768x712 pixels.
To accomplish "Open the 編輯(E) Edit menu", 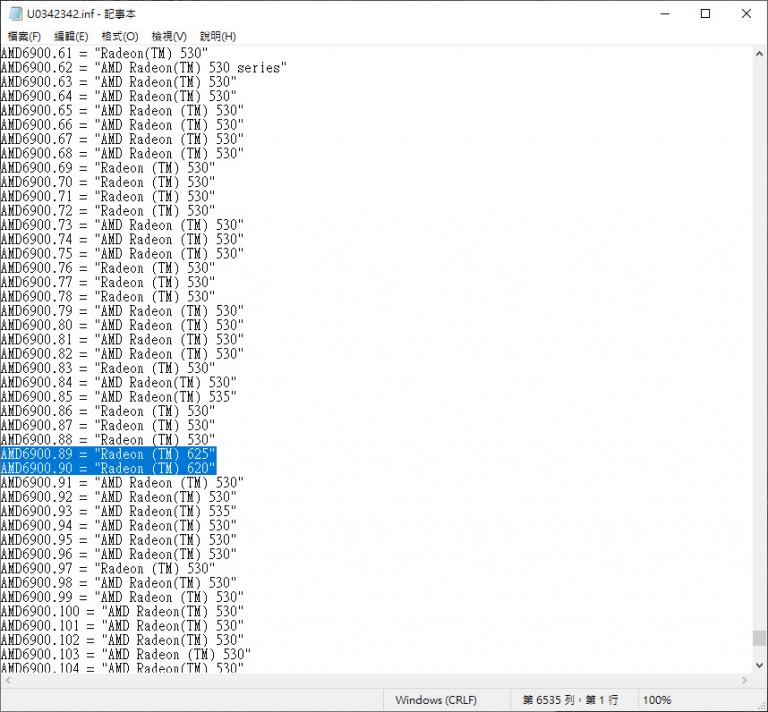I will [71, 36].
